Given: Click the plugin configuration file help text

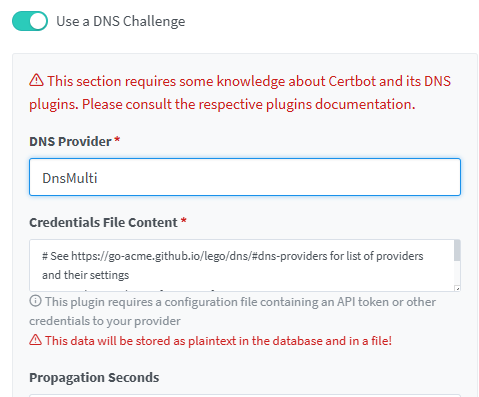Looking at the screenshot, I should (233, 311).
